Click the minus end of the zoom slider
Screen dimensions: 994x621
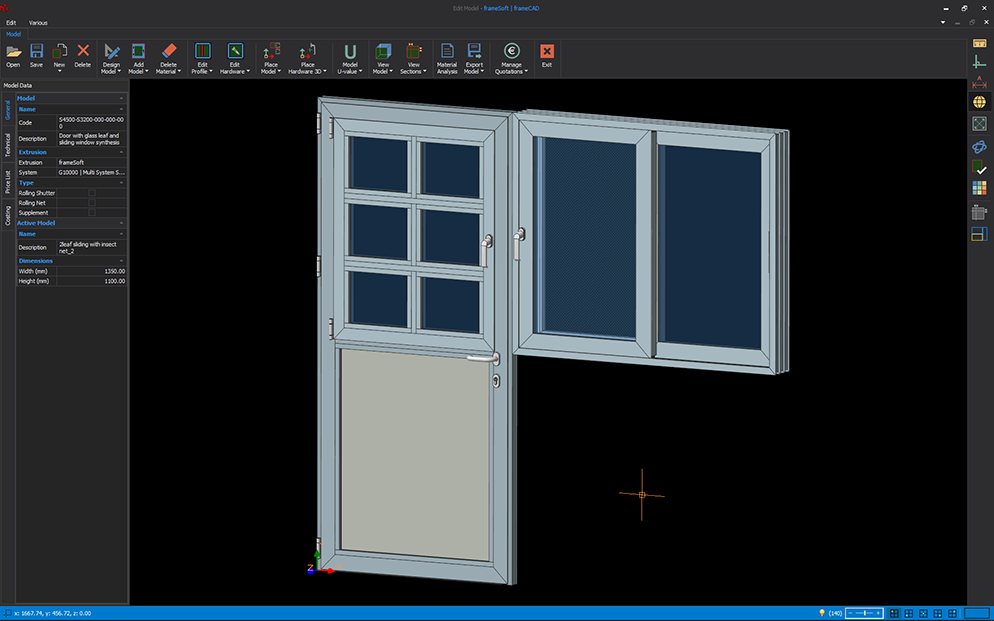point(850,613)
